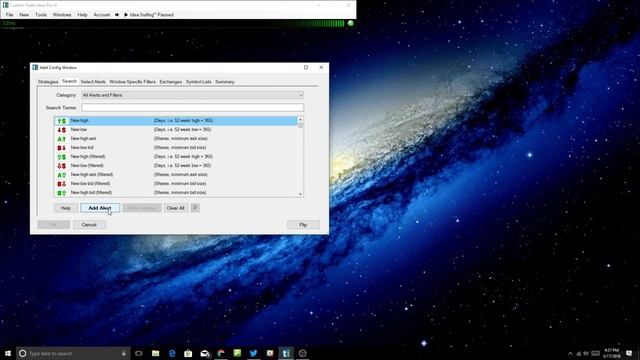Screen dimensions: 640x360
Task: Click the Idea Surfing play arrow icon
Action: [x=126, y=15]
